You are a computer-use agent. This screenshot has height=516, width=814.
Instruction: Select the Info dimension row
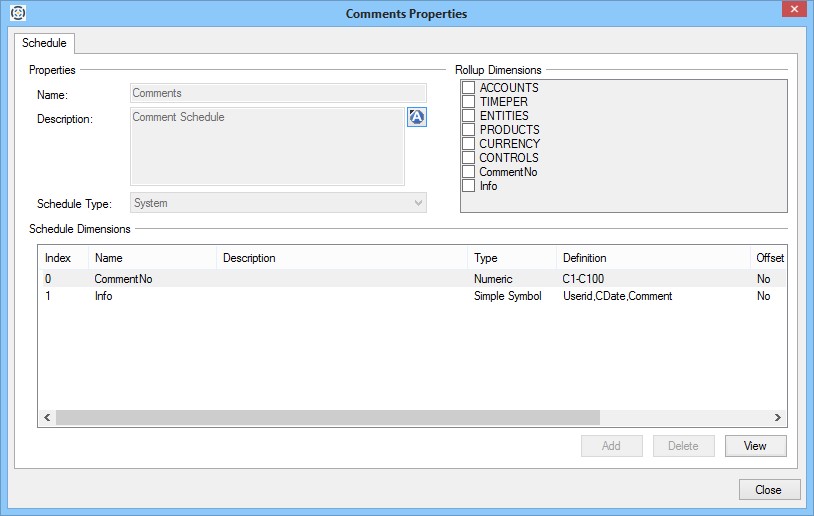pos(103,297)
